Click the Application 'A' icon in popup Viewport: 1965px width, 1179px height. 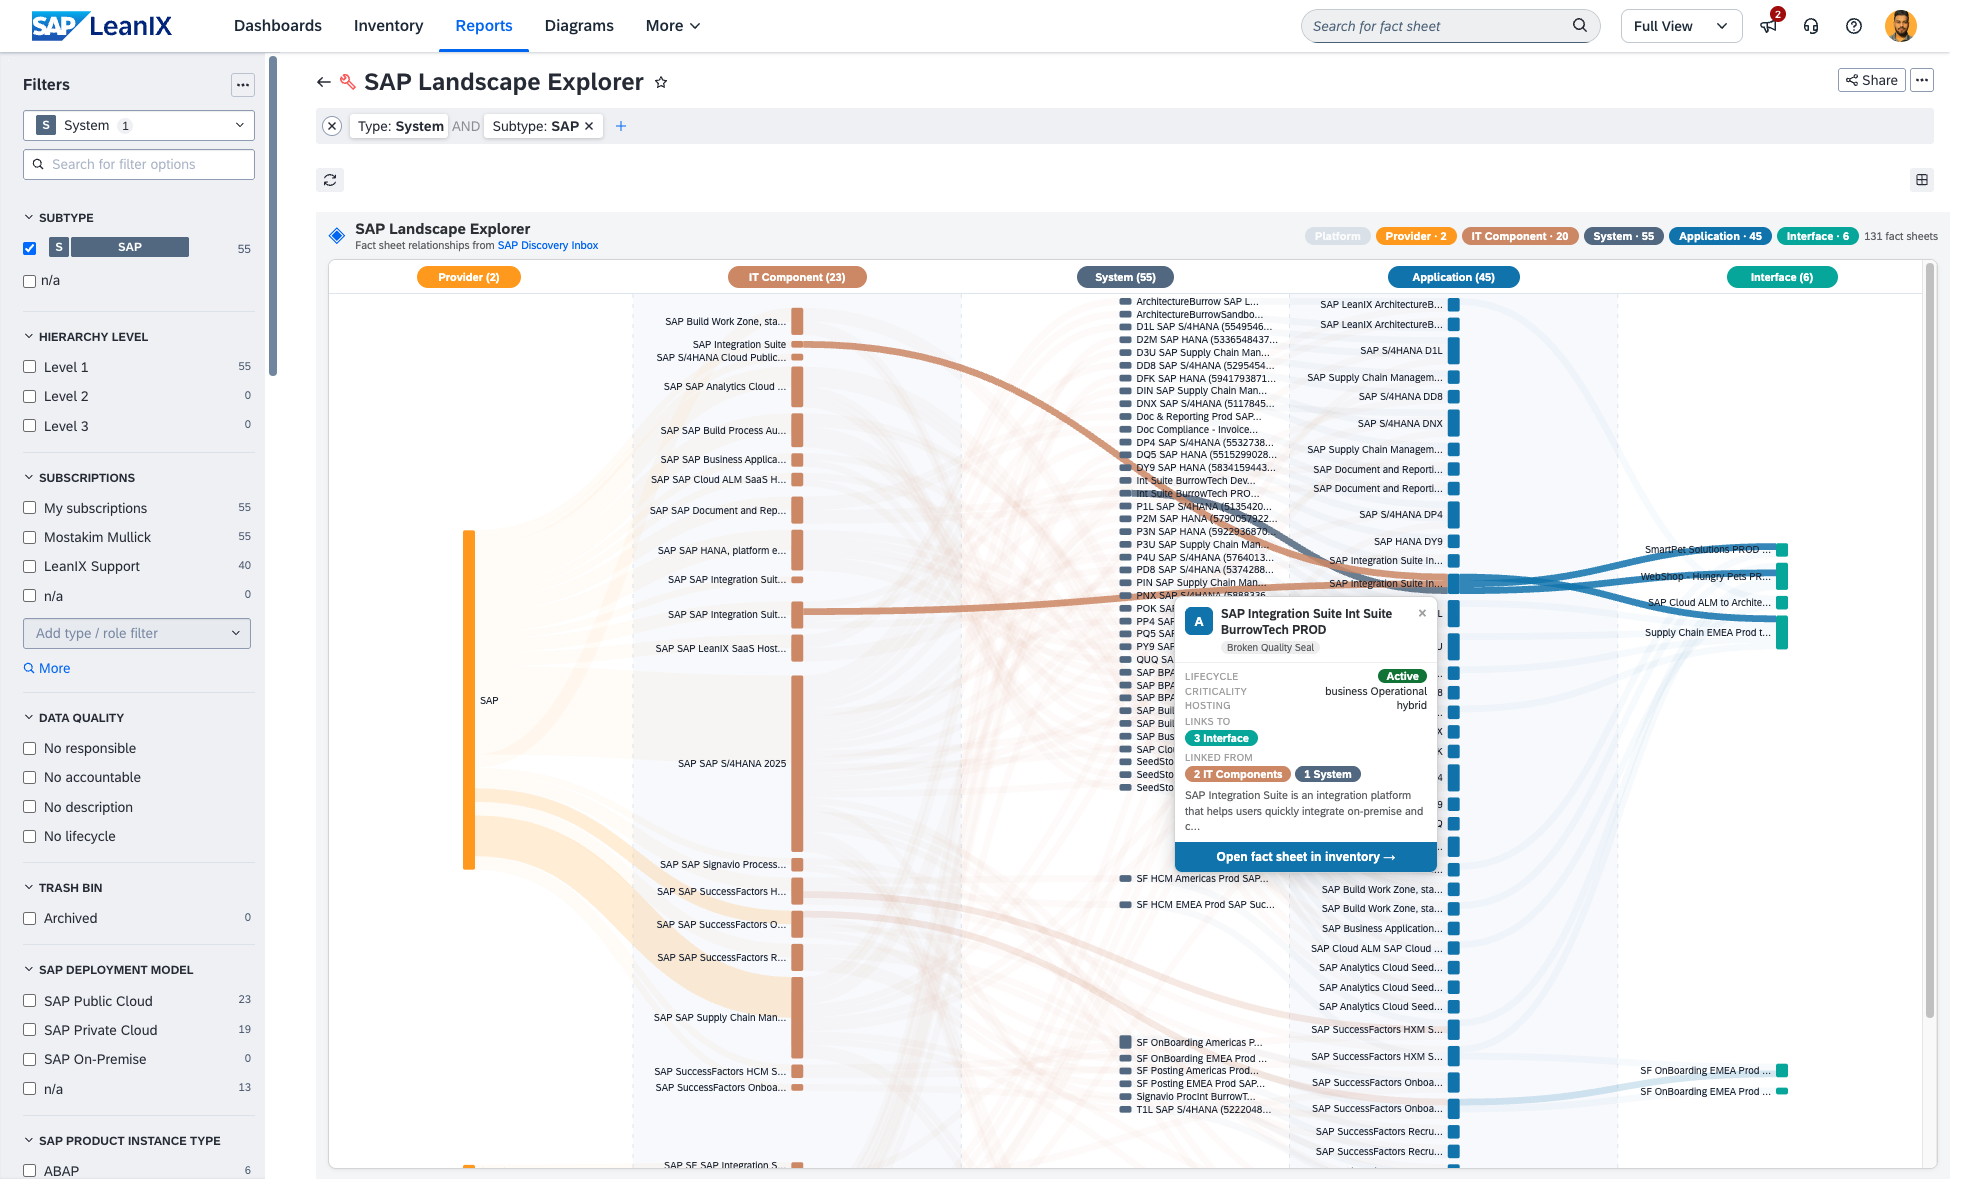coord(1199,621)
